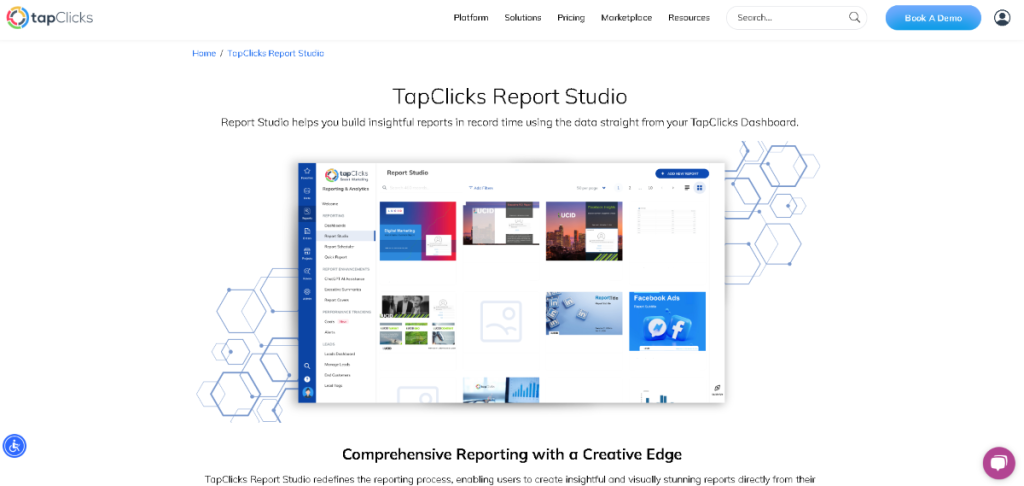Click the tapClicks logo in the header
1024x486 pixels.
(51, 18)
